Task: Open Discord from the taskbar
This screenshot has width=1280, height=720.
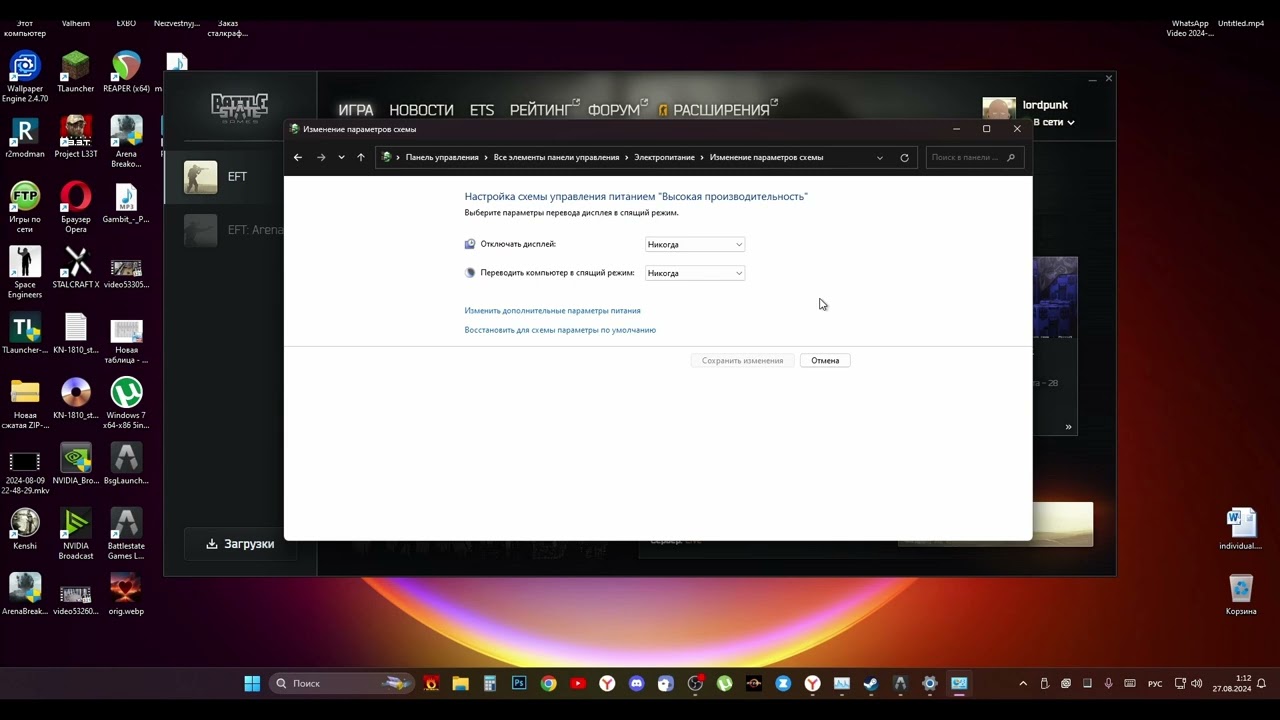Action: point(636,684)
